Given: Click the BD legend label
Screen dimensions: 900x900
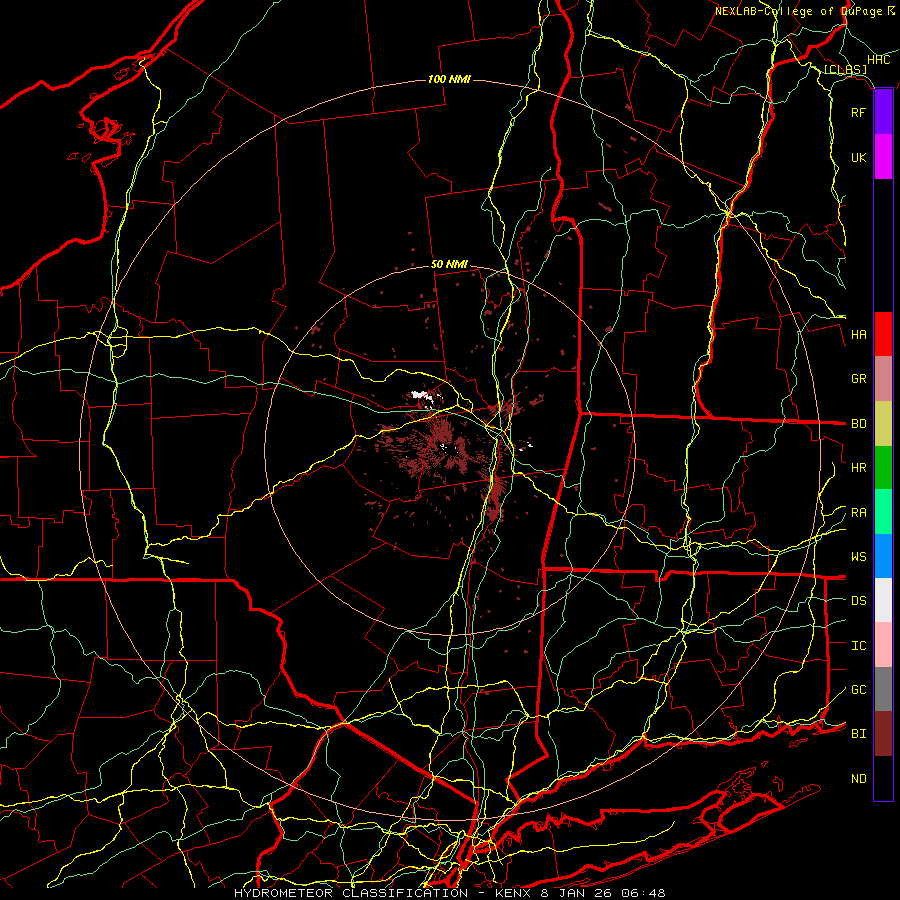Looking at the screenshot, I should pos(859,424).
